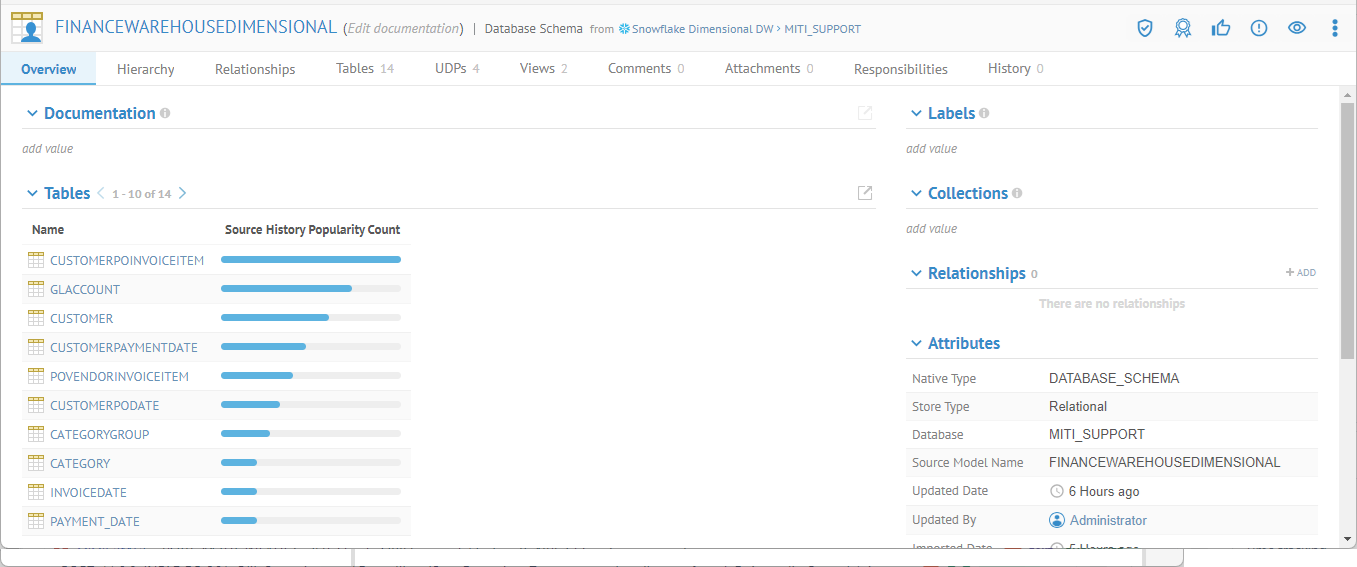Click the info icon beside Labels
This screenshot has height=567, width=1357.
click(984, 114)
